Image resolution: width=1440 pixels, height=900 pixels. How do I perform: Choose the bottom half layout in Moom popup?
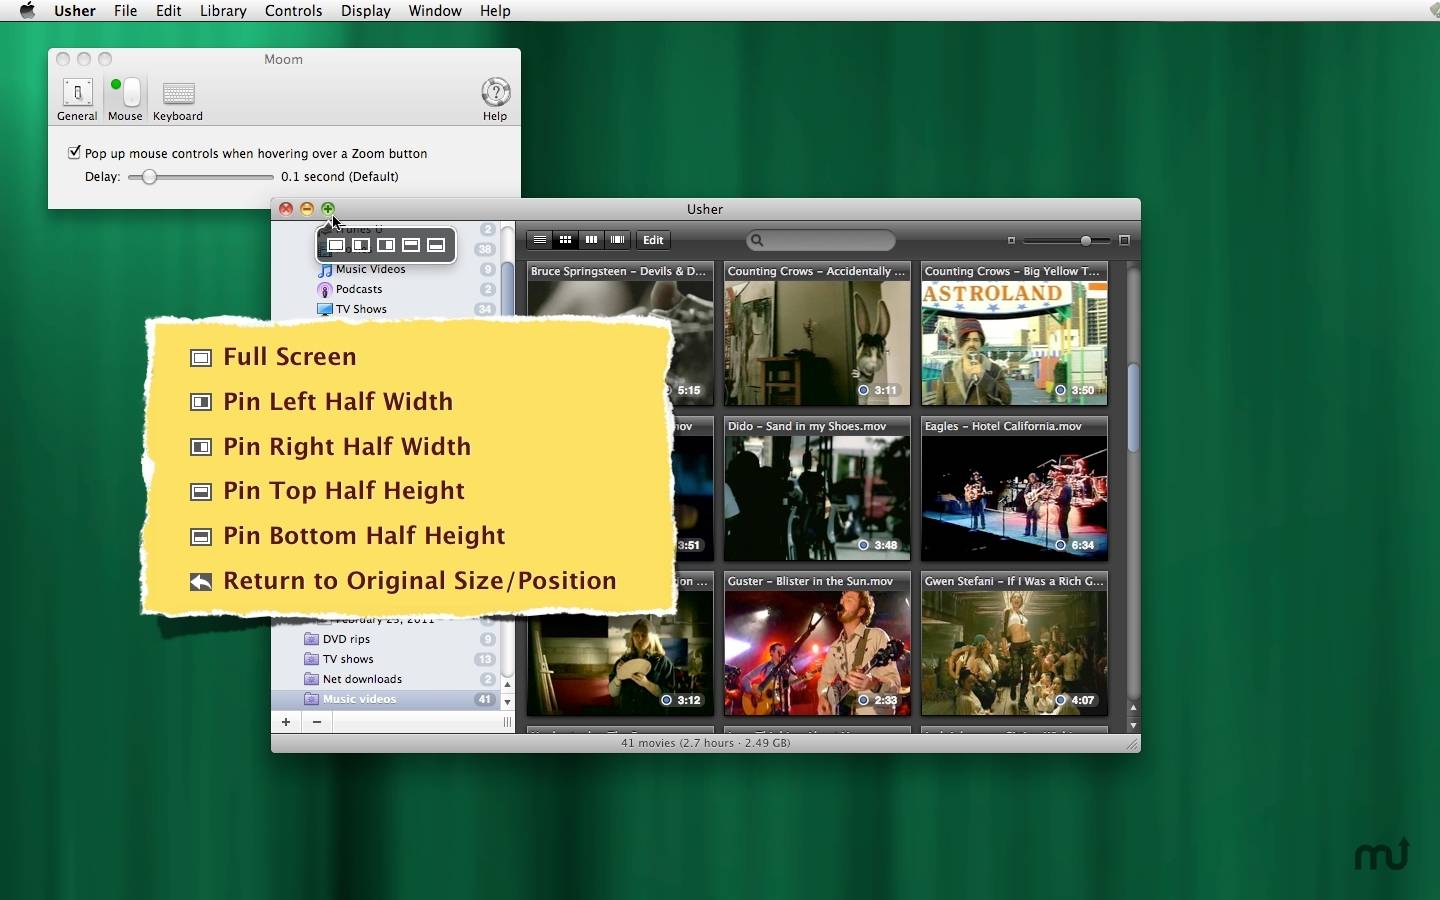(436, 245)
